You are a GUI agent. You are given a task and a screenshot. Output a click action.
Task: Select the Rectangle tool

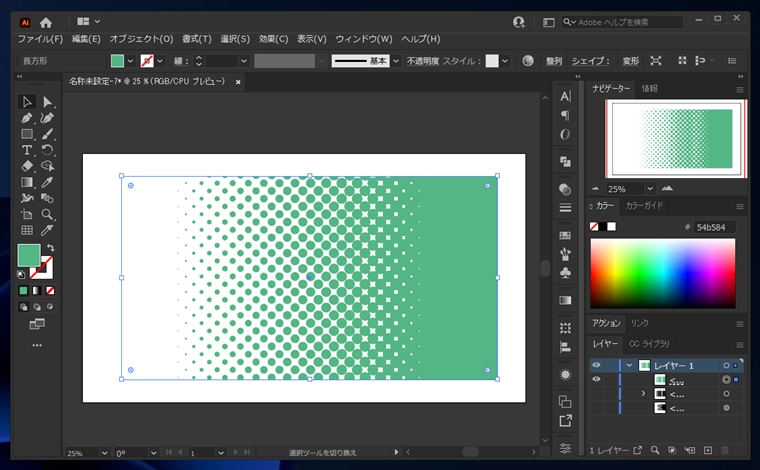point(27,134)
